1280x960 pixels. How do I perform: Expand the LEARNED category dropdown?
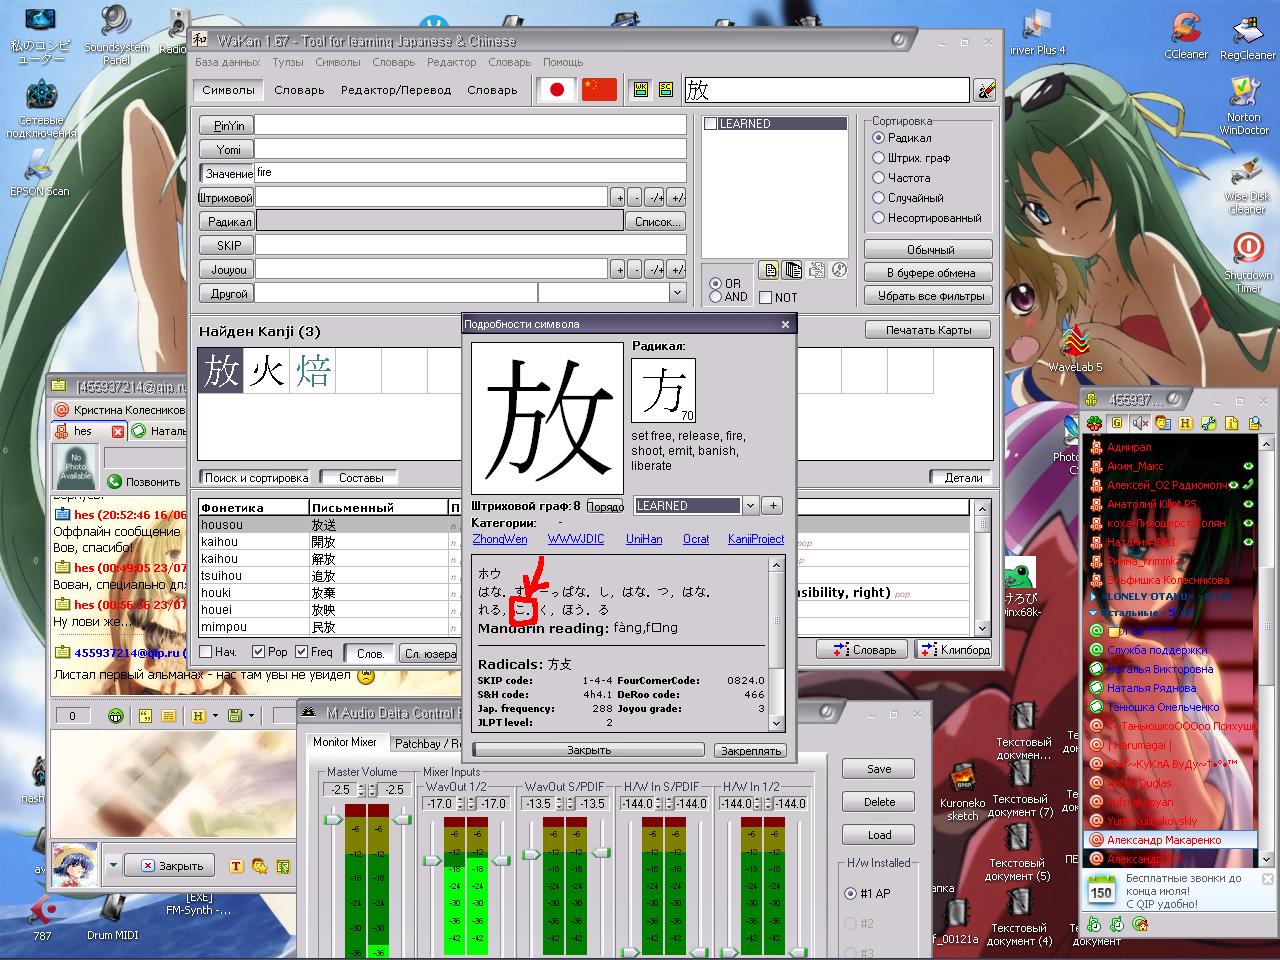pos(750,506)
